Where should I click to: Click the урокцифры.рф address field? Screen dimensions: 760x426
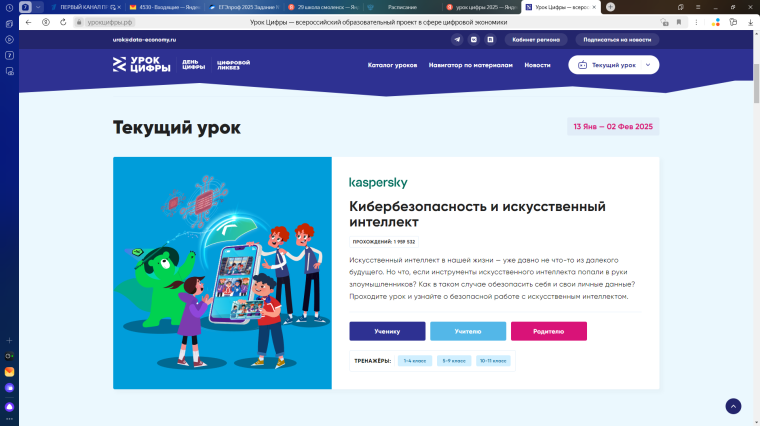110,22
